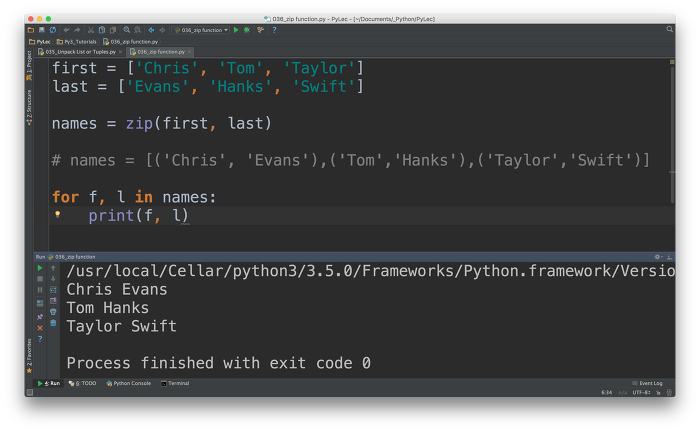The image size is (700, 432).
Task: Click the Redo arrow in toolbar
Action: tap(77, 30)
